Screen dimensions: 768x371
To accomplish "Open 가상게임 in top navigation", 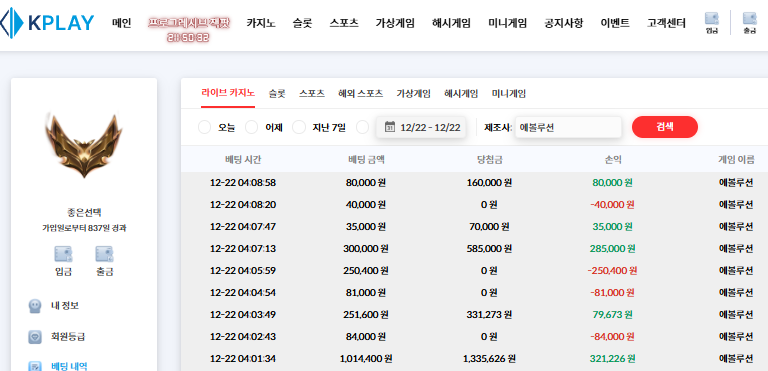I will click(x=395, y=23).
